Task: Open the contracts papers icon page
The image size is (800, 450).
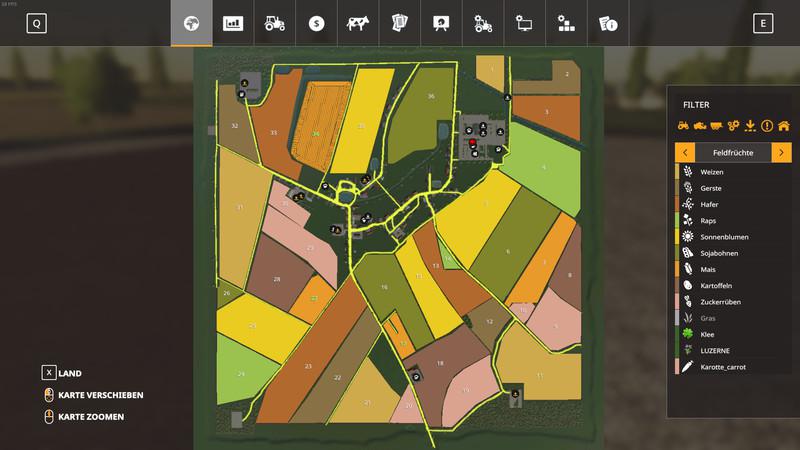Action: 399,23
